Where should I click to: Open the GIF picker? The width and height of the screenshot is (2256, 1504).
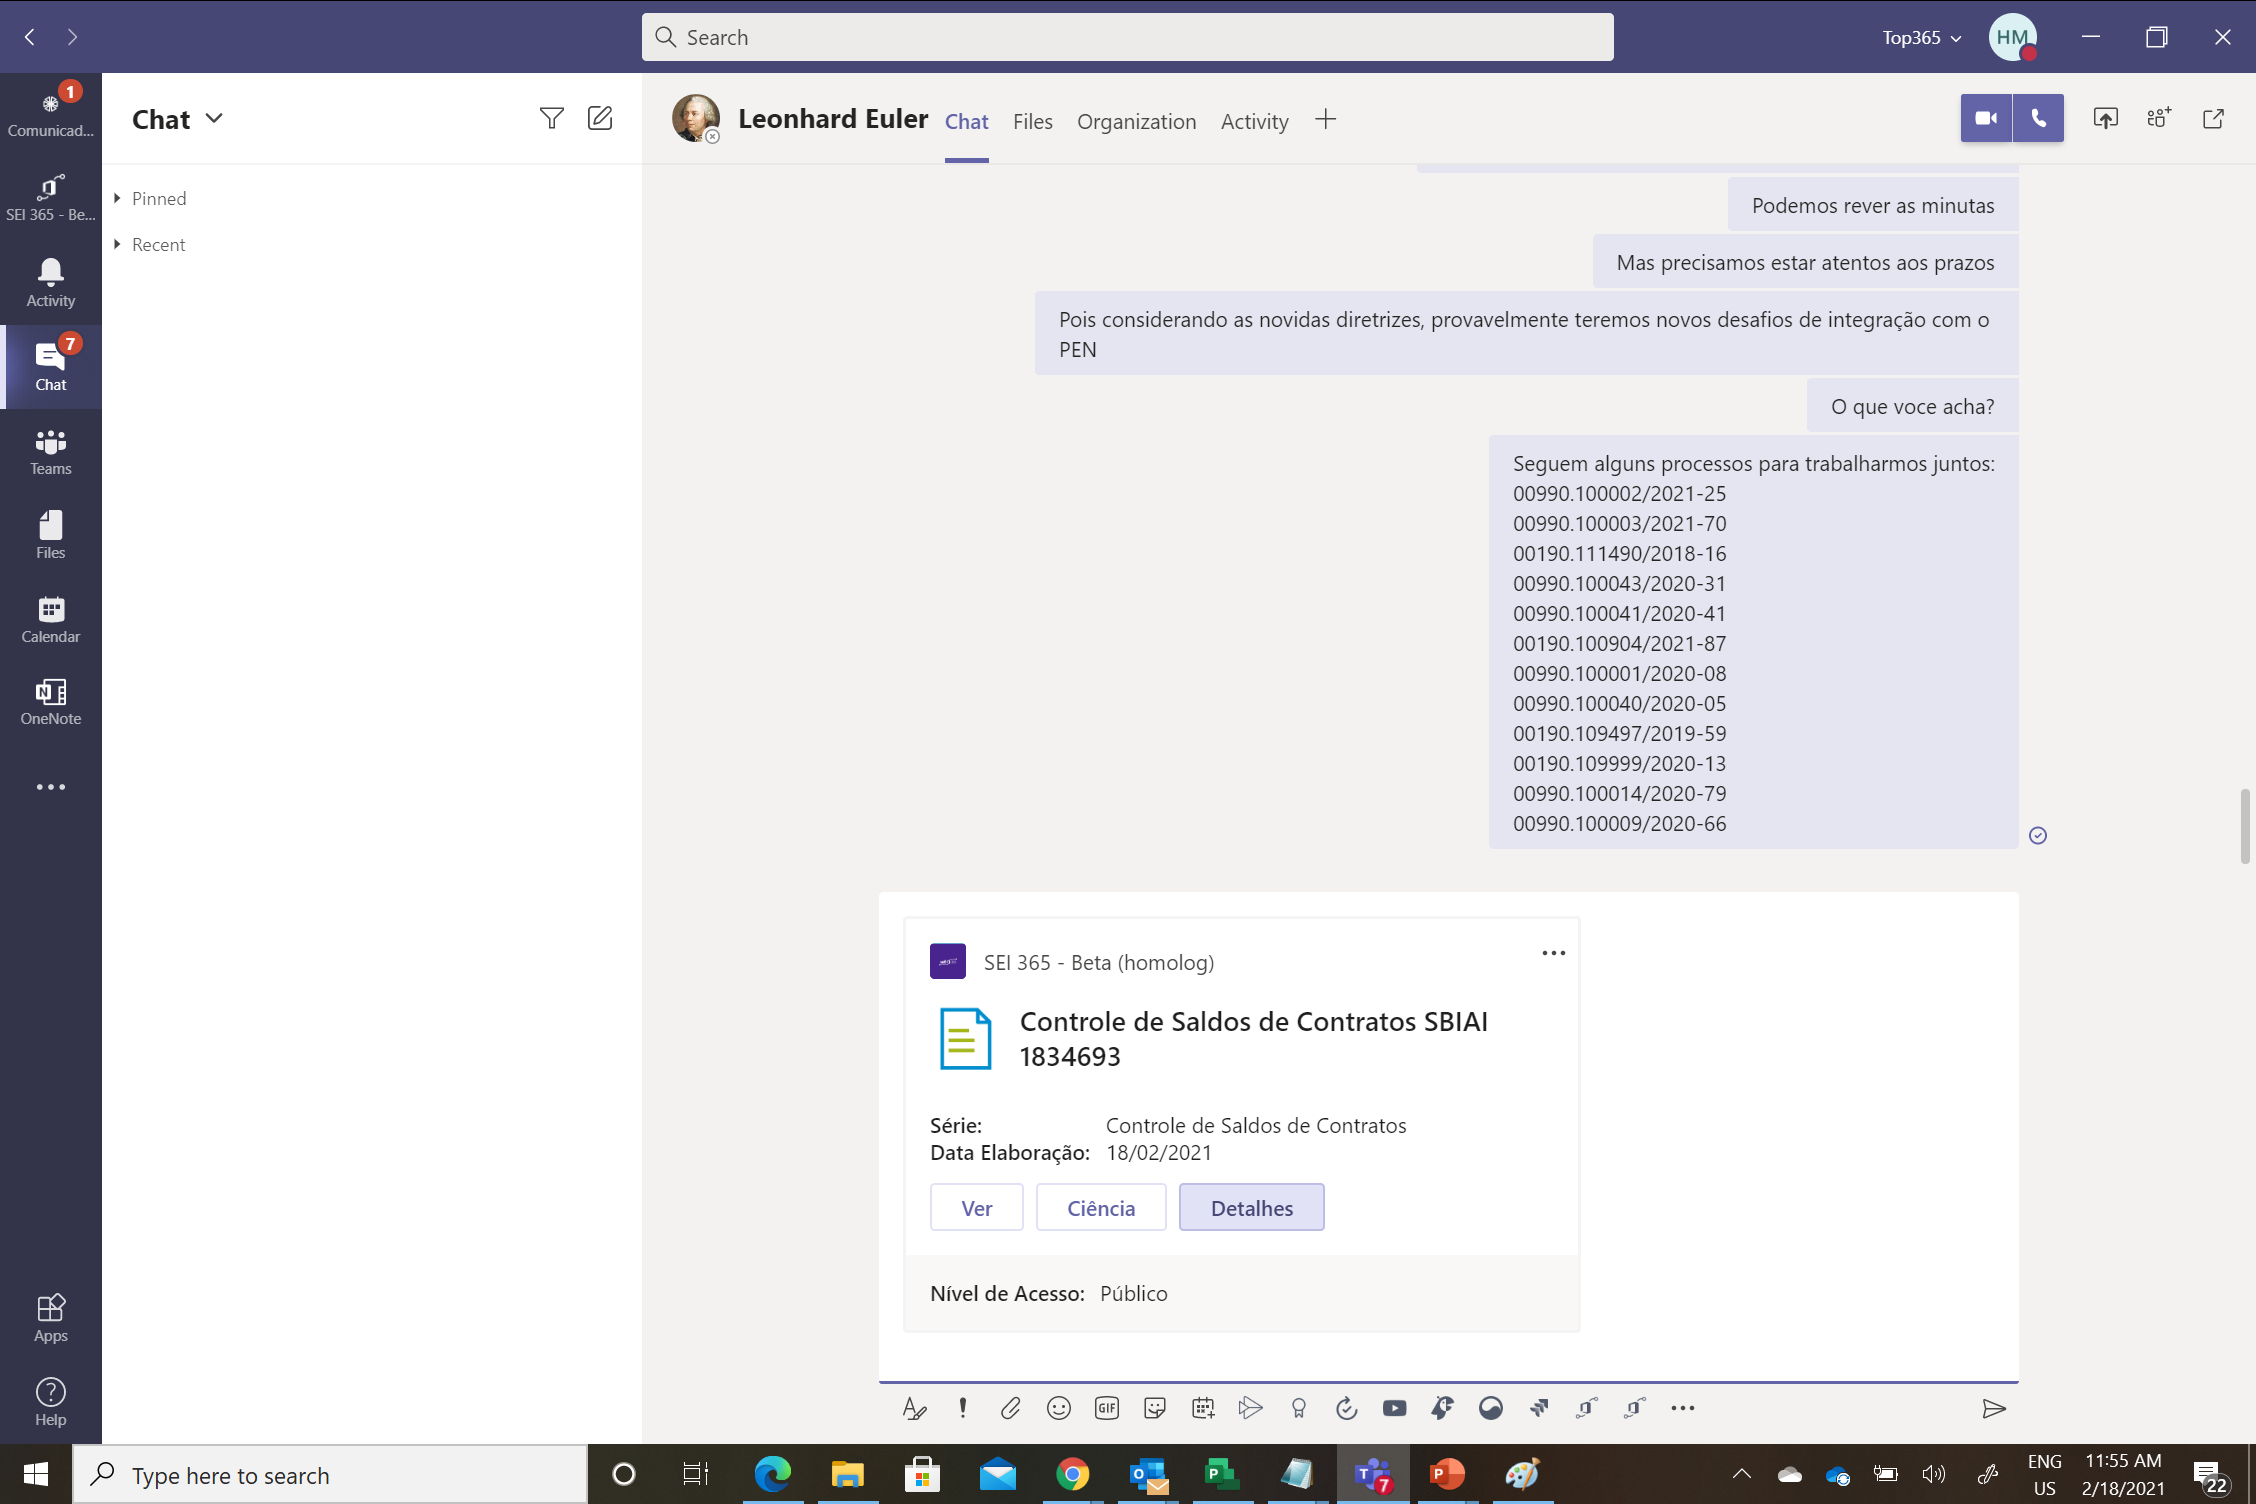(1106, 1408)
